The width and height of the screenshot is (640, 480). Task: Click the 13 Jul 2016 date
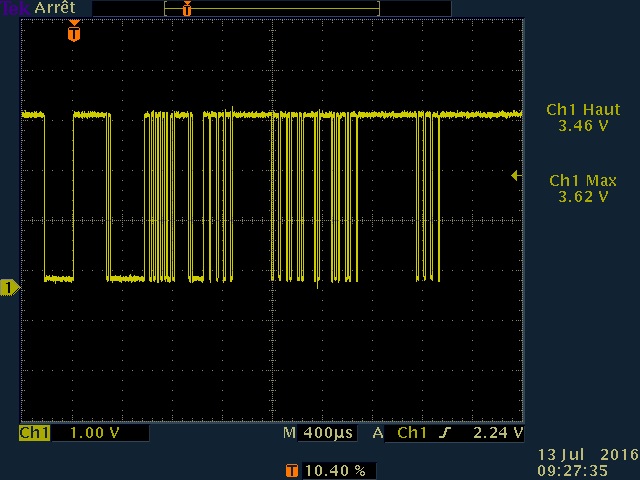pos(588,455)
